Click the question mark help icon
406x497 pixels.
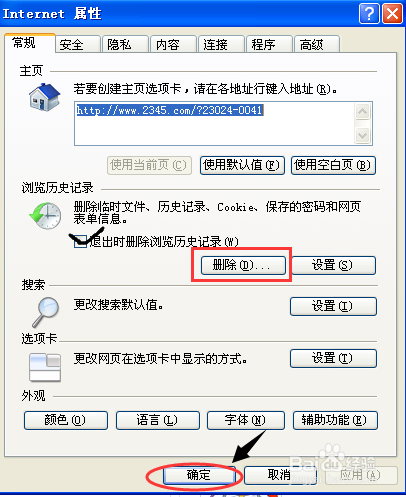[x=369, y=14]
